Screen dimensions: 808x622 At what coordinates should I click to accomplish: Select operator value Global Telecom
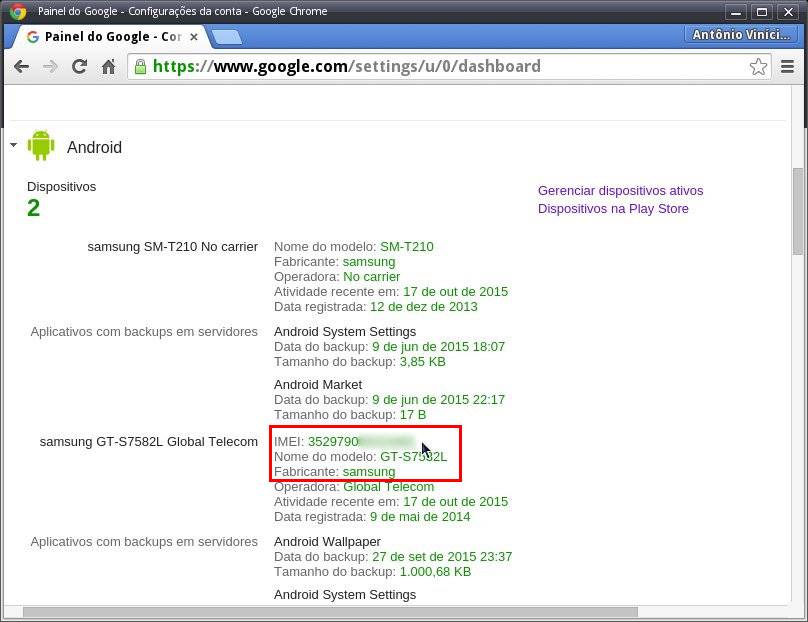pos(389,486)
